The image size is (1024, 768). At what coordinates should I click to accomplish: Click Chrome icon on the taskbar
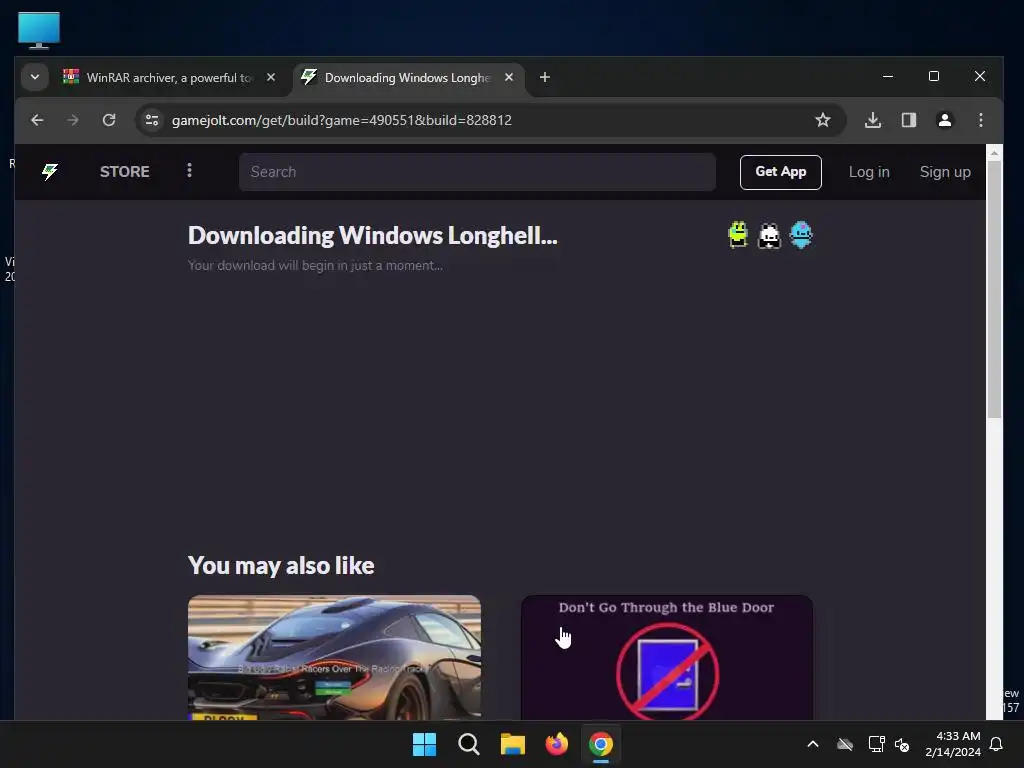(601, 744)
